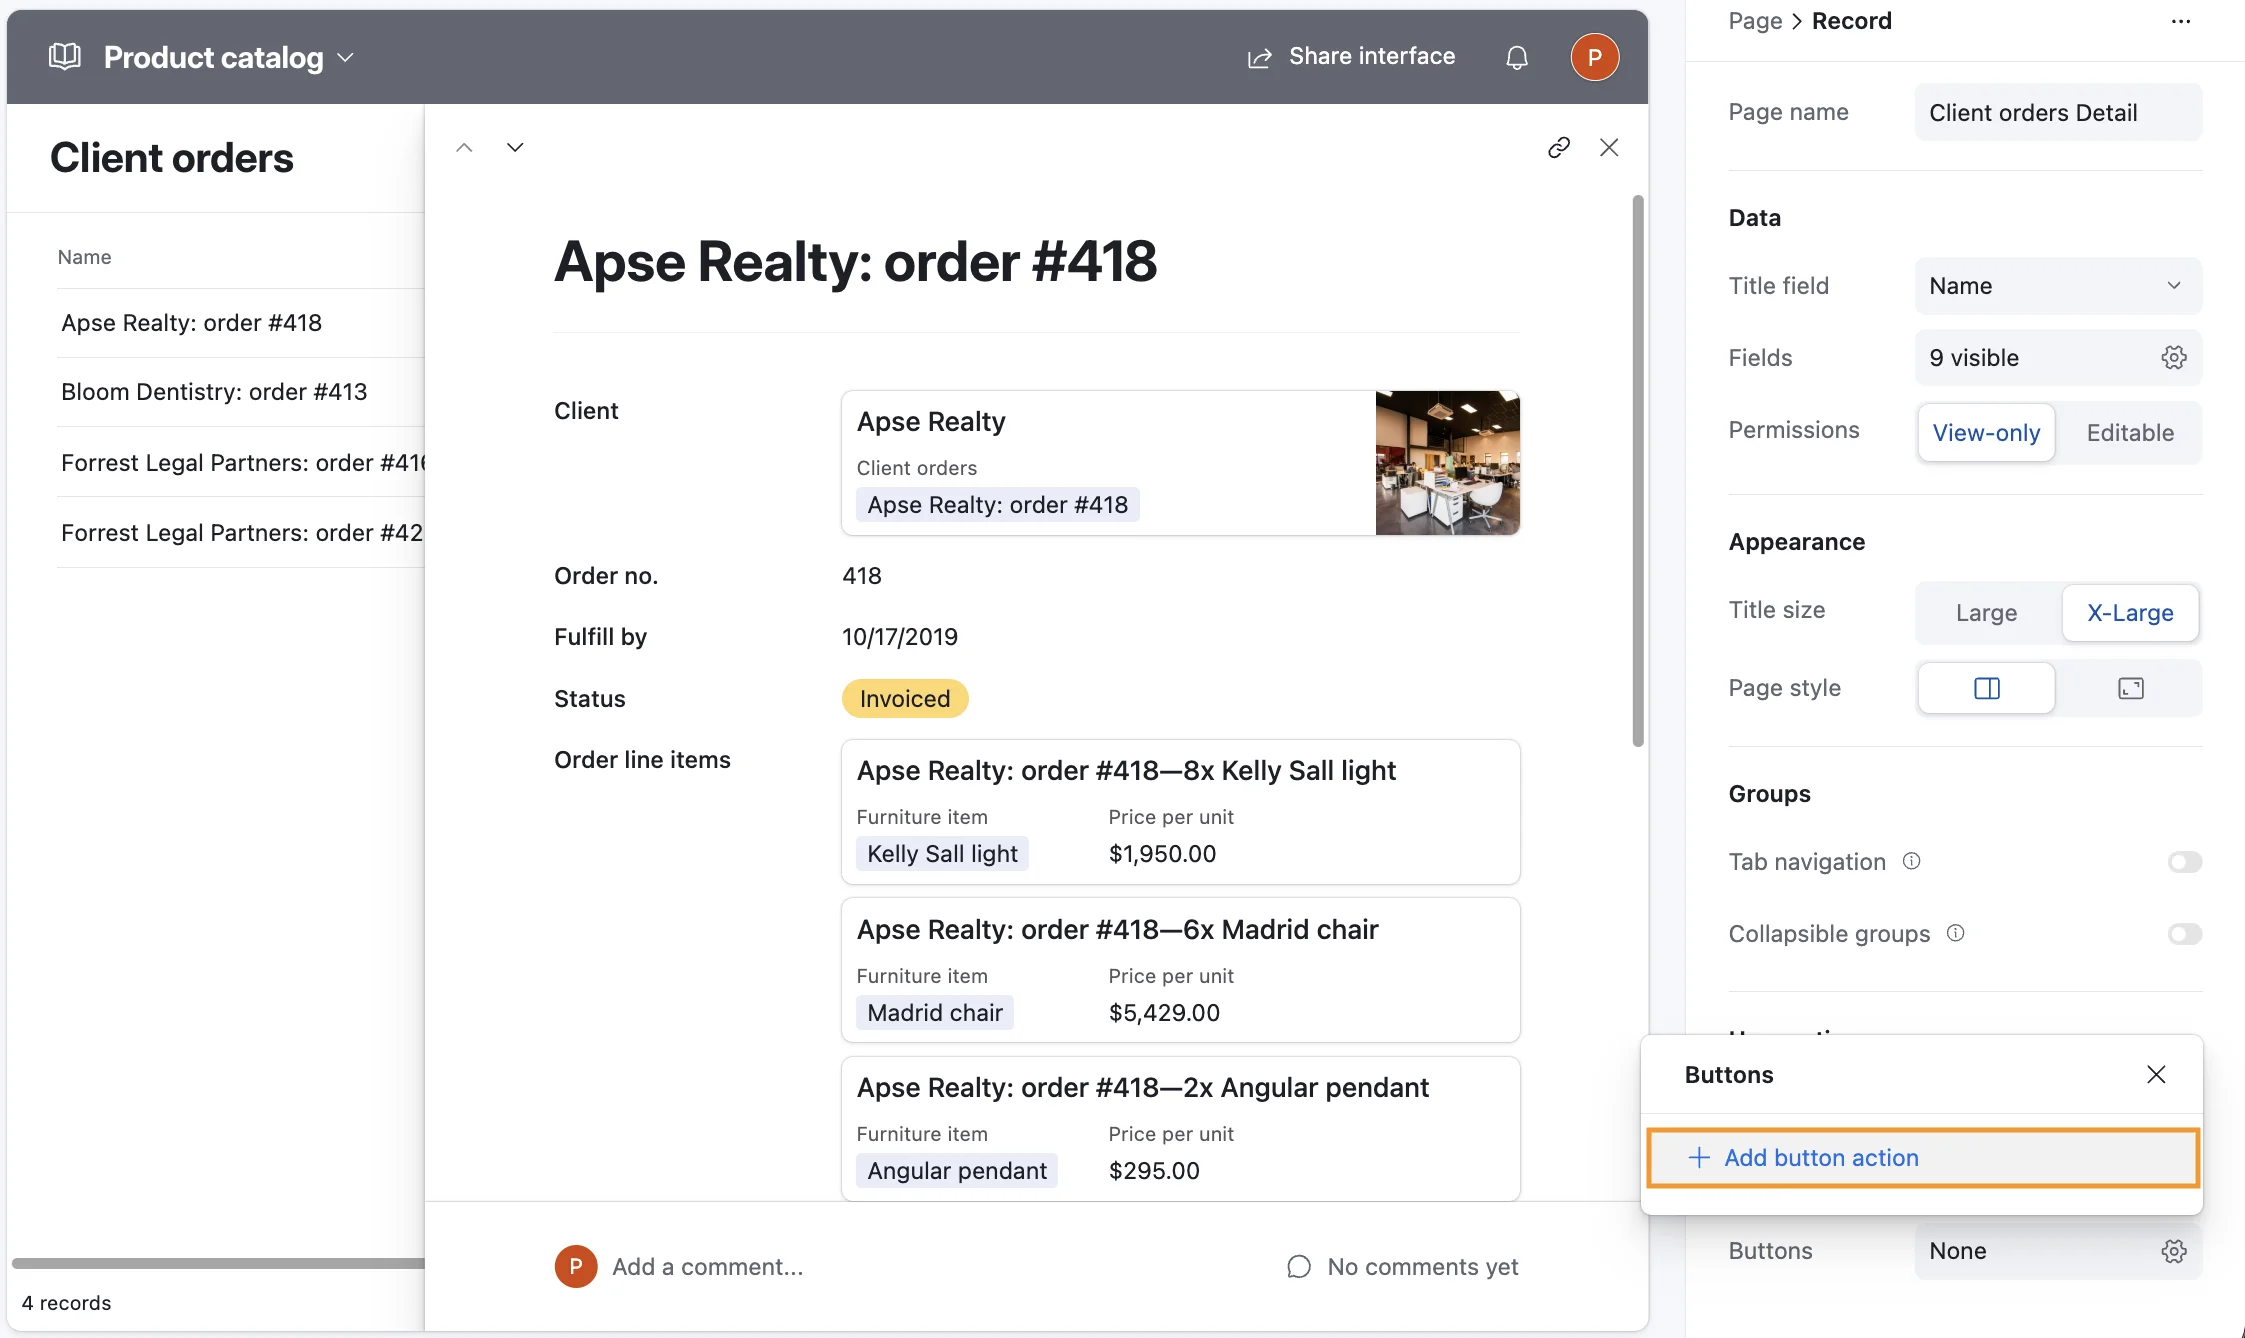The image size is (2245, 1338).
Task: Click Add button action
Action: [1920, 1157]
